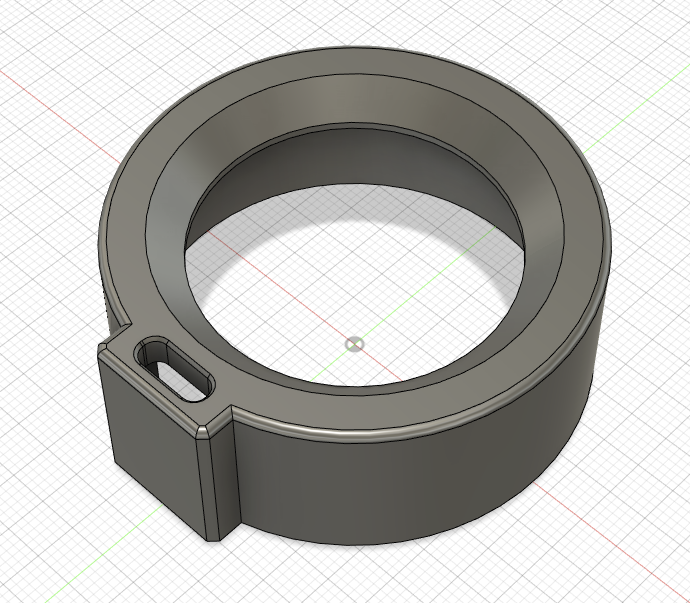Click the origin point marker on the grid

[355, 344]
